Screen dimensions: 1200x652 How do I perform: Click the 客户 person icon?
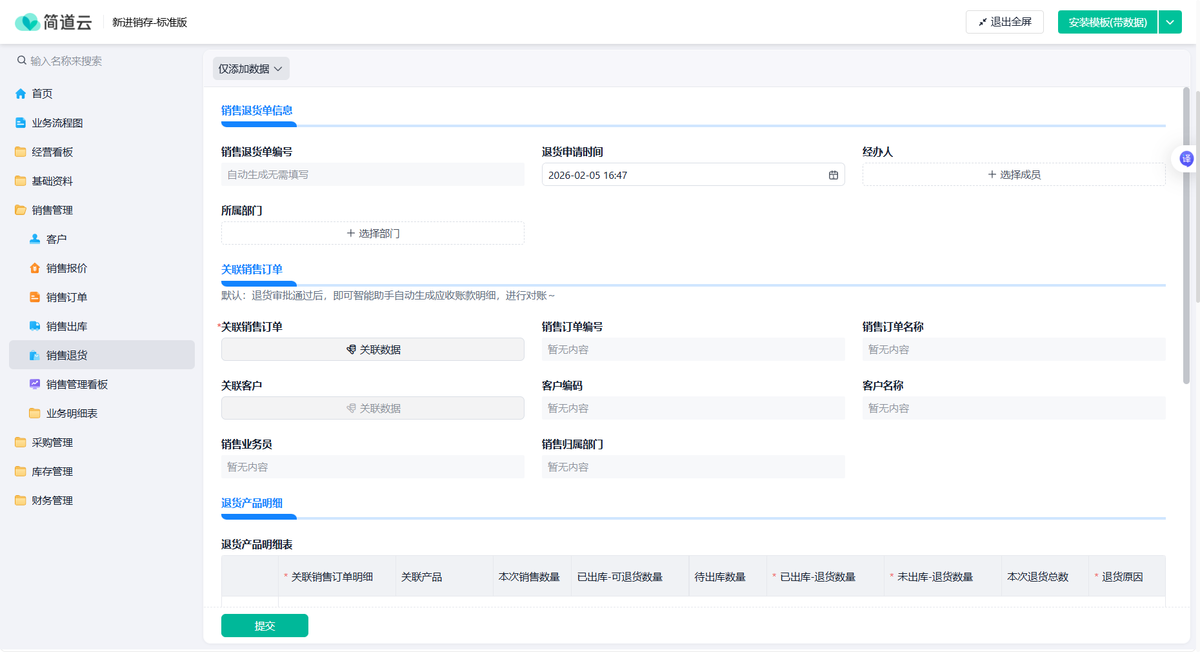coord(35,239)
